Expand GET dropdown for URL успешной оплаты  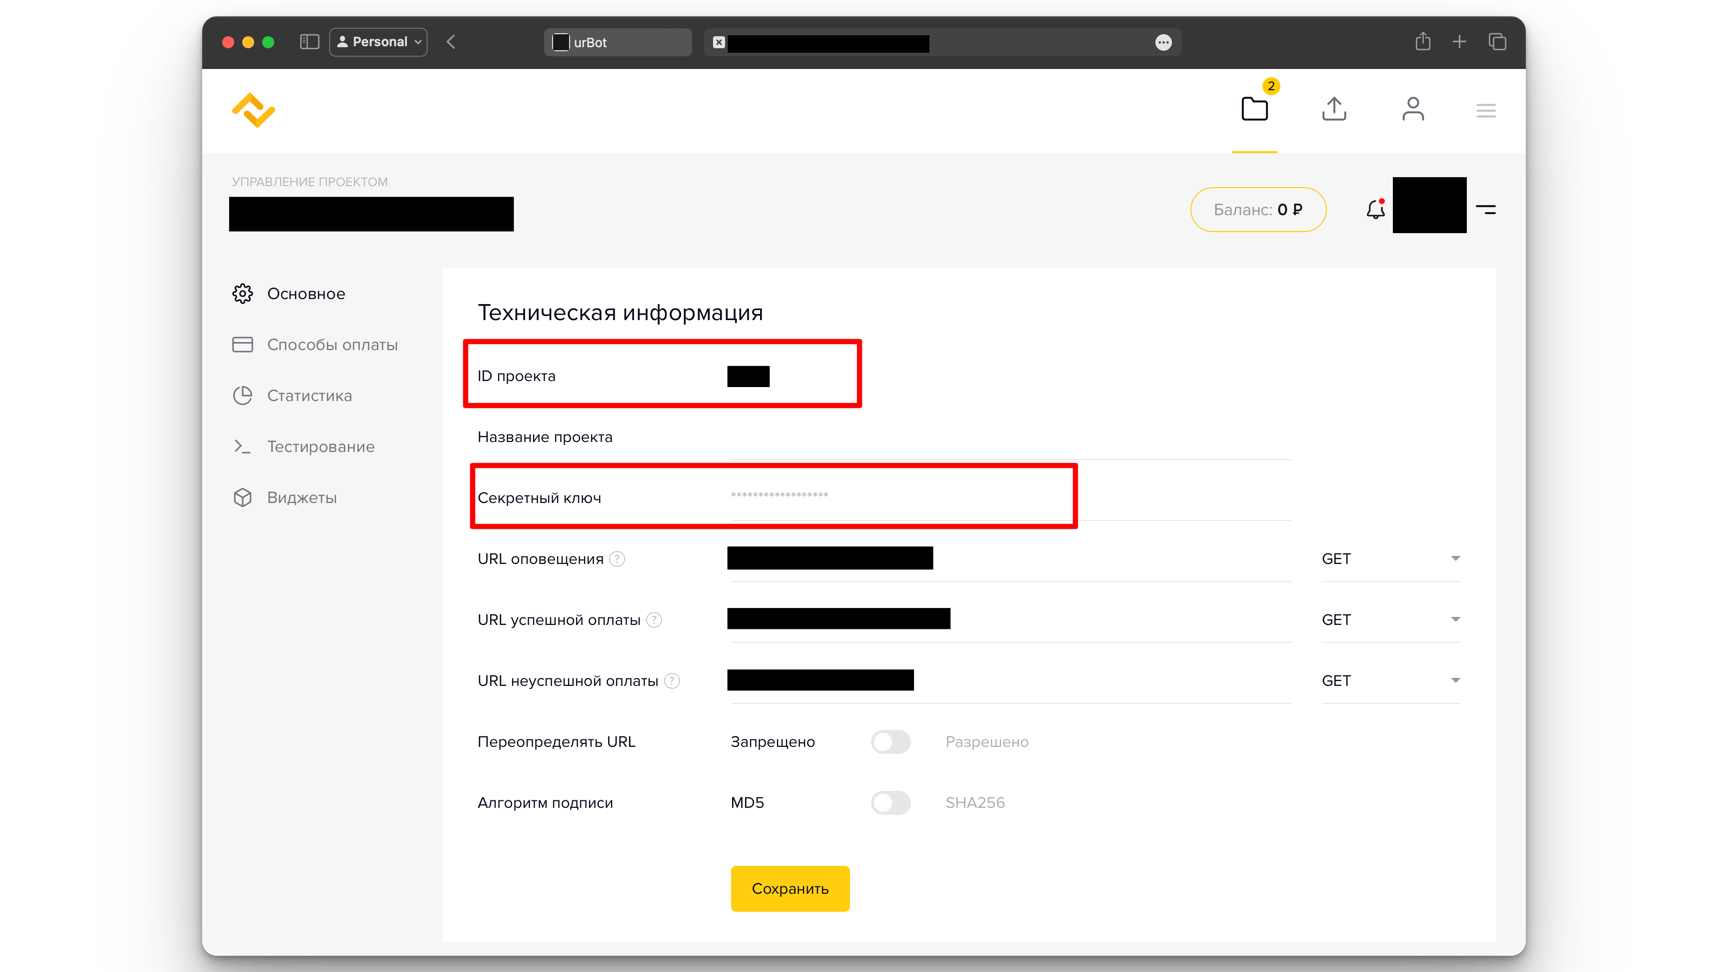tap(1390, 620)
